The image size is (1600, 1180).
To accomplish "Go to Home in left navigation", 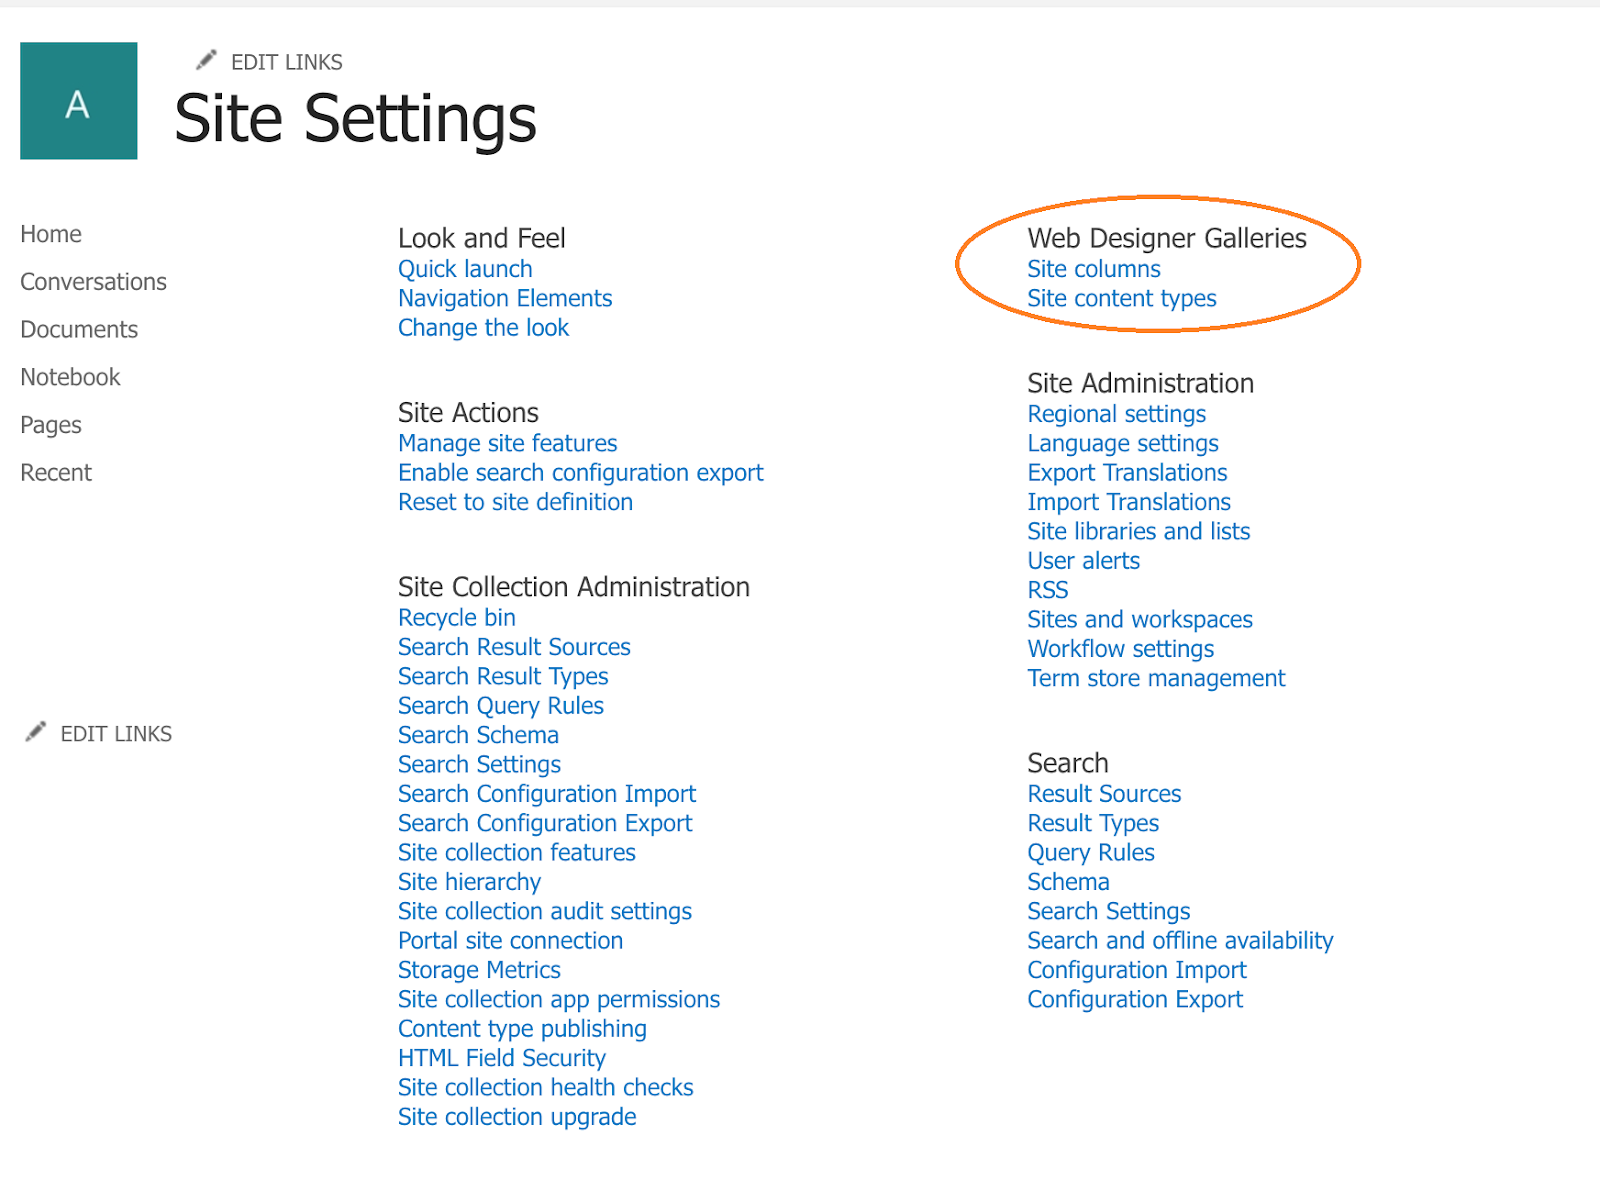I will click(x=51, y=234).
